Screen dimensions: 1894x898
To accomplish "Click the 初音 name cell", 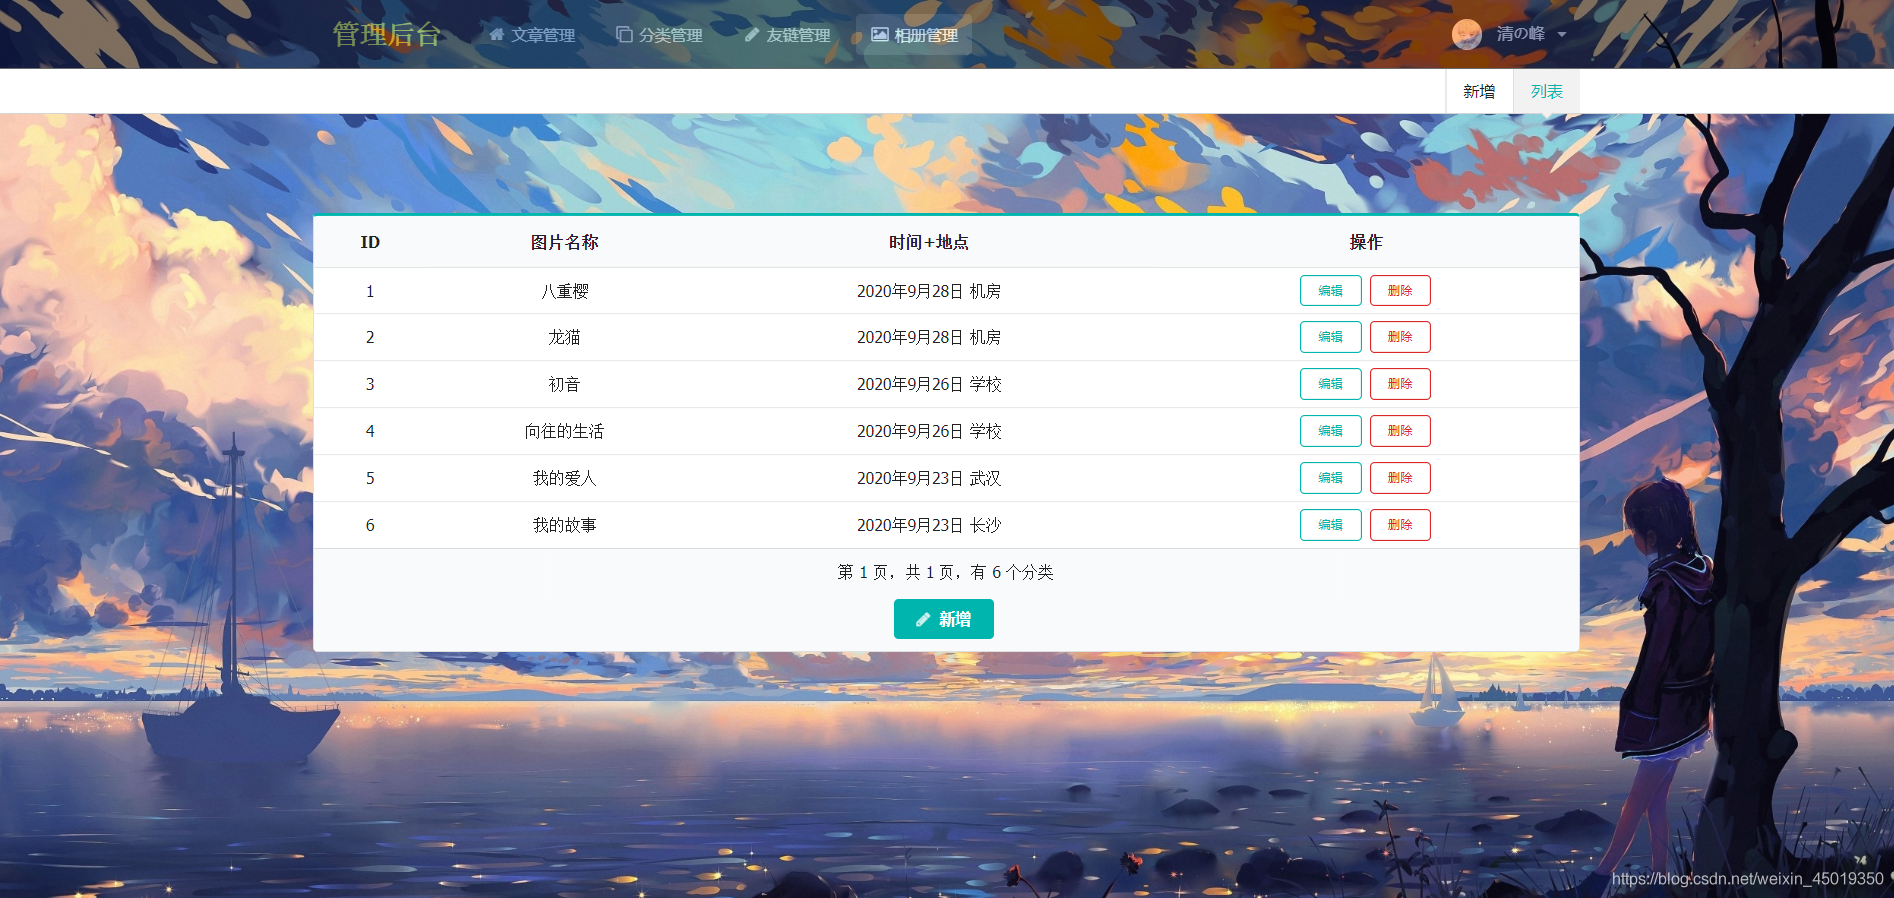I will tap(564, 384).
